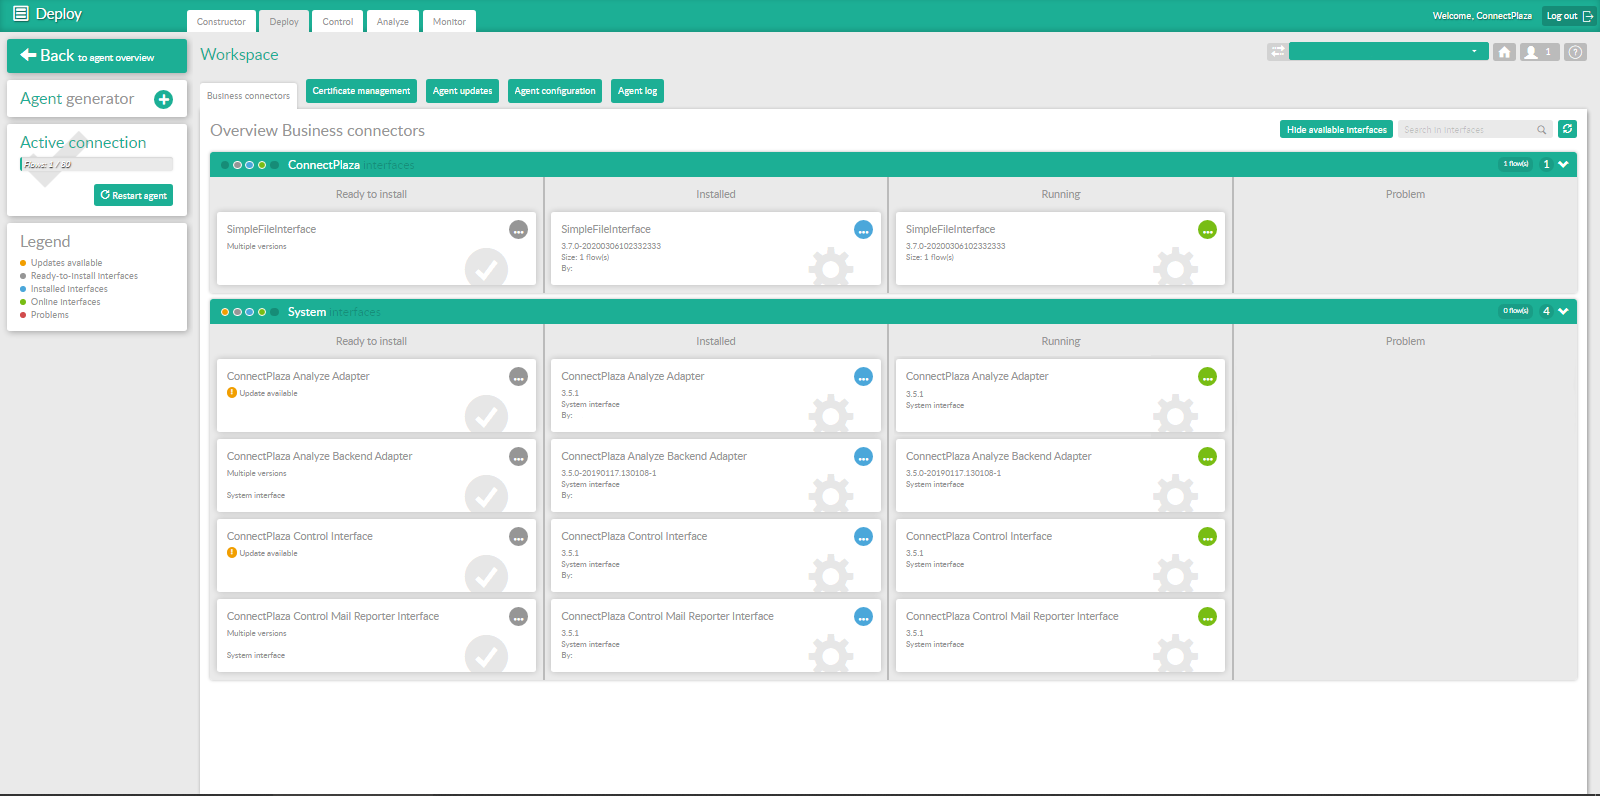Switch to the Monitor tab
This screenshot has width=1600, height=796.
pos(449,21)
